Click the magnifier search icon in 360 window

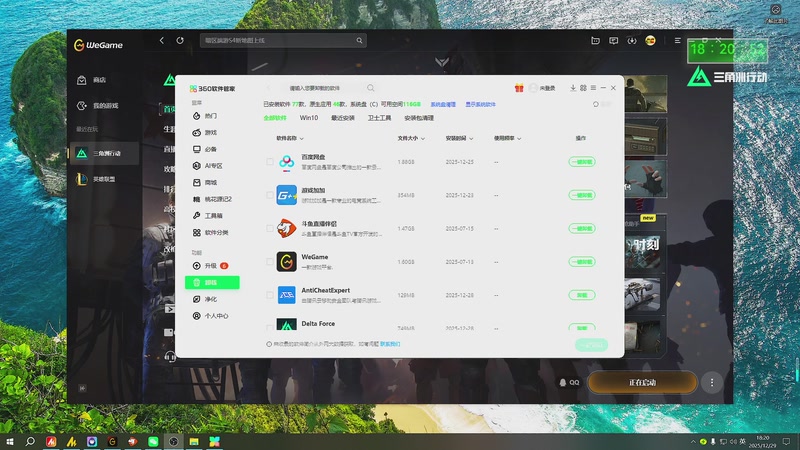(x=371, y=88)
